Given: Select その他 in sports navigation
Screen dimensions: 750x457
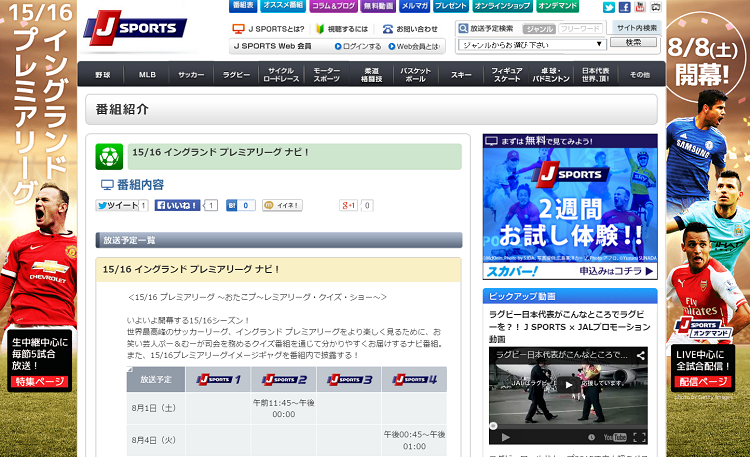Looking at the screenshot, I should pos(640,75).
